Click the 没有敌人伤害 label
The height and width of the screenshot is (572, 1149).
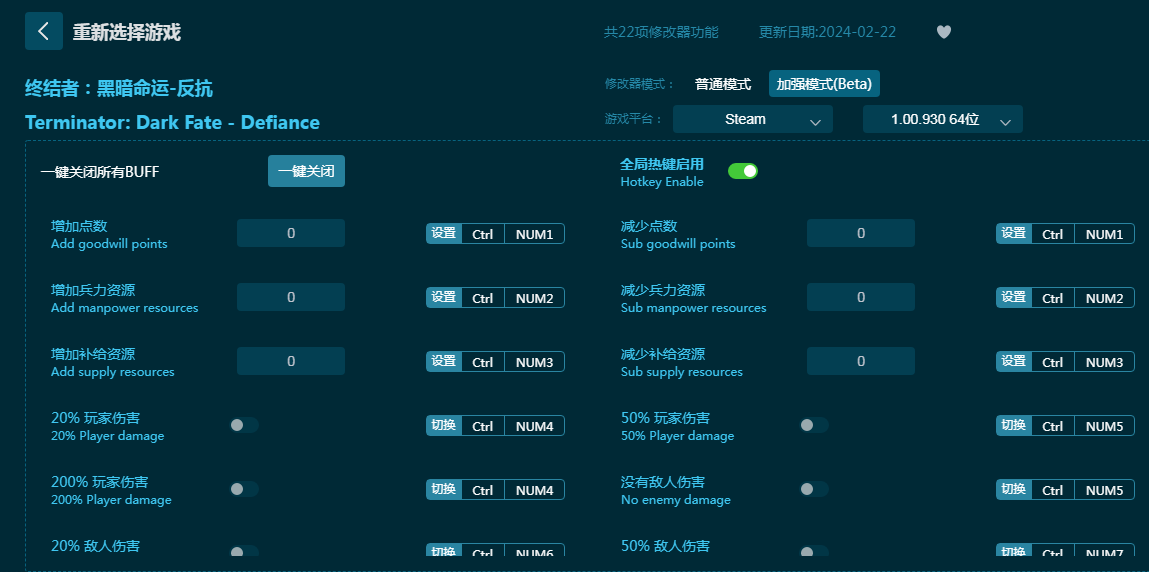coord(663,482)
